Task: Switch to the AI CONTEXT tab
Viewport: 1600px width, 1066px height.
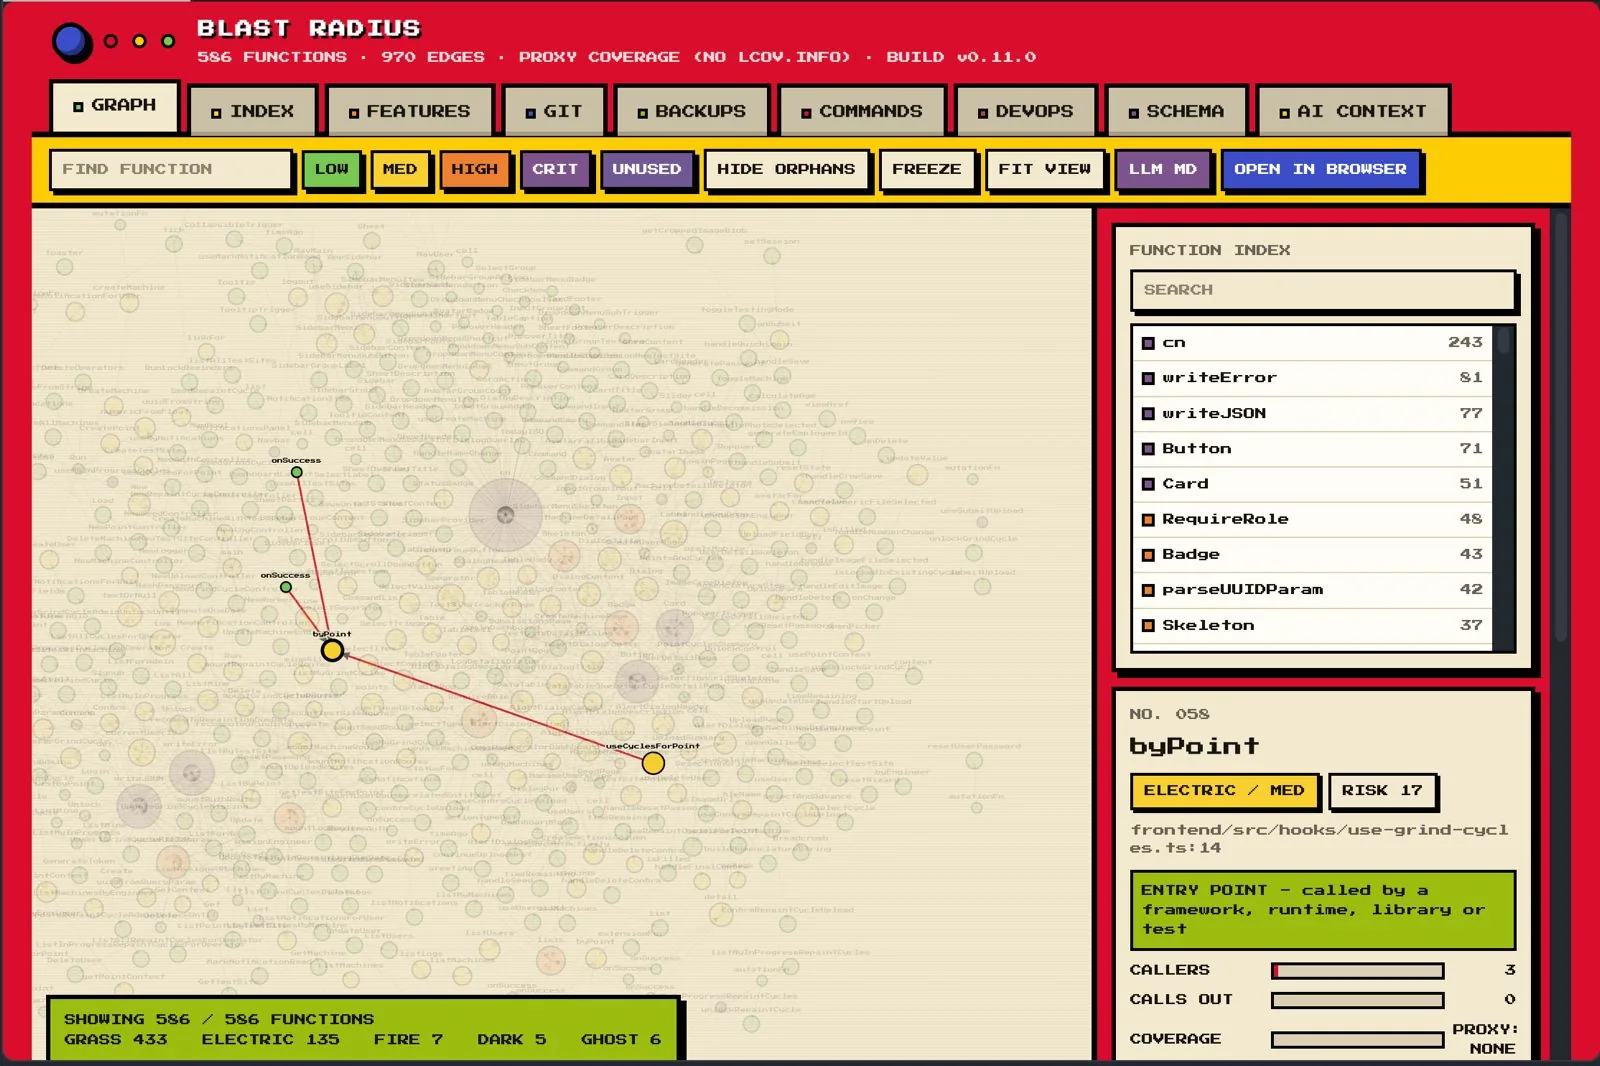Action: 1352,111
